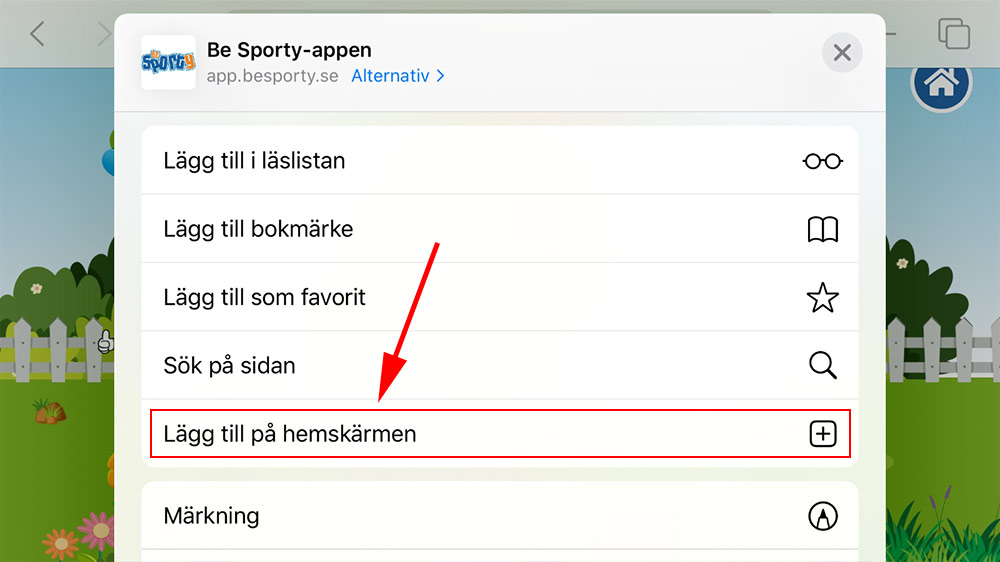Choose "Sök på sidan"
The width and height of the screenshot is (1000, 562).
pos(229,366)
